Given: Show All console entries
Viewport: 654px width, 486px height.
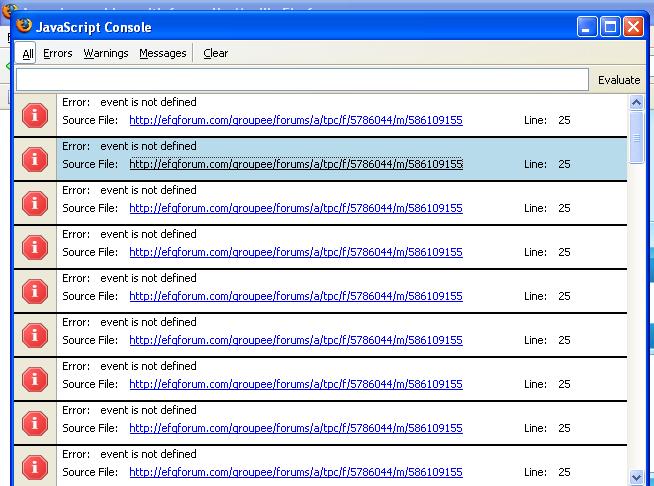Looking at the screenshot, I should (28, 53).
